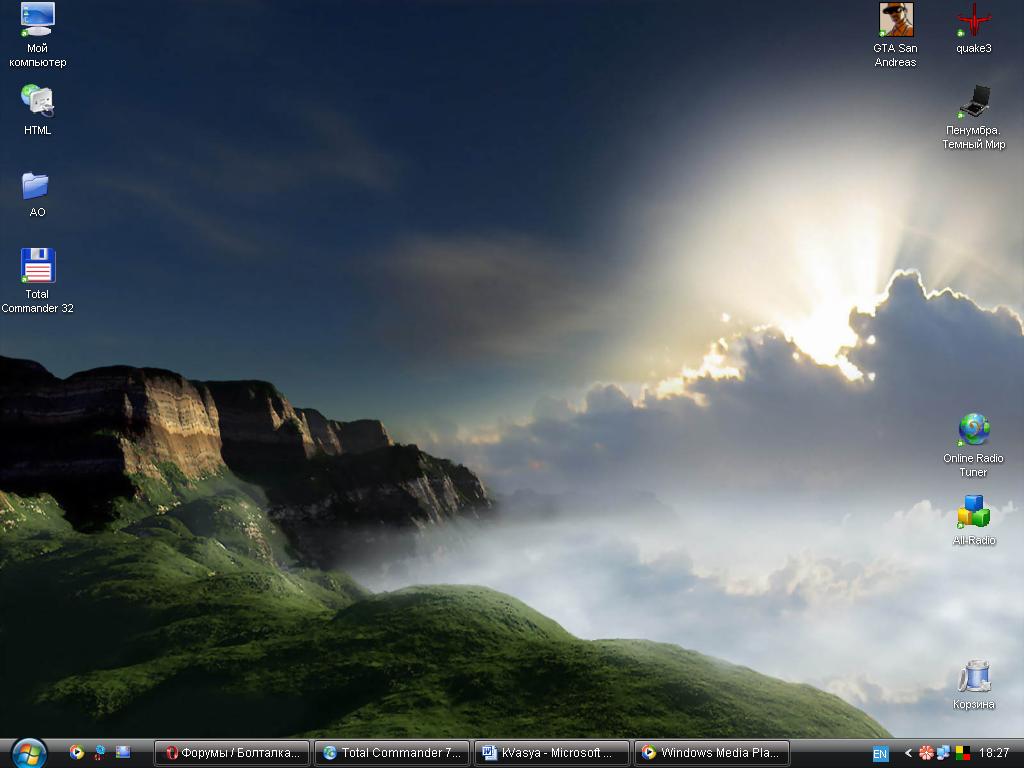
Task: Select the Корзина recycle bin icon
Action: click(x=974, y=684)
